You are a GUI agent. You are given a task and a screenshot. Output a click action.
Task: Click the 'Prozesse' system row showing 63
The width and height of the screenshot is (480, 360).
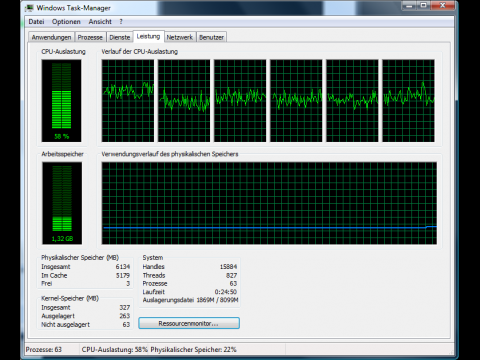point(190,284)
